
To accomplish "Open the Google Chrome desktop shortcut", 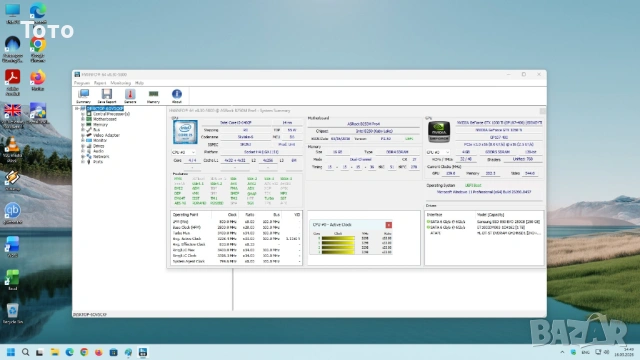I will coord(38,50).
